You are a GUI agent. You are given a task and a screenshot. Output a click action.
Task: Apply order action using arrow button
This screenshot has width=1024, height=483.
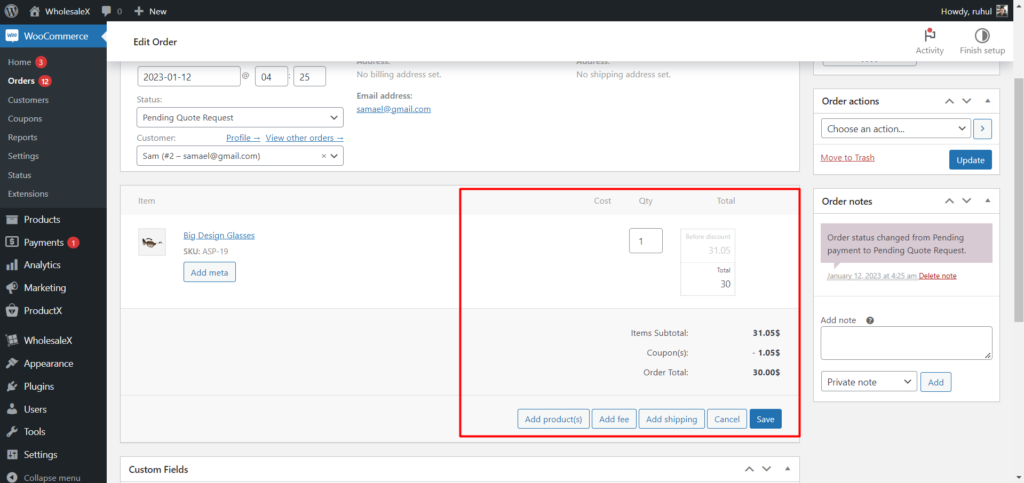tap(982, 129)
